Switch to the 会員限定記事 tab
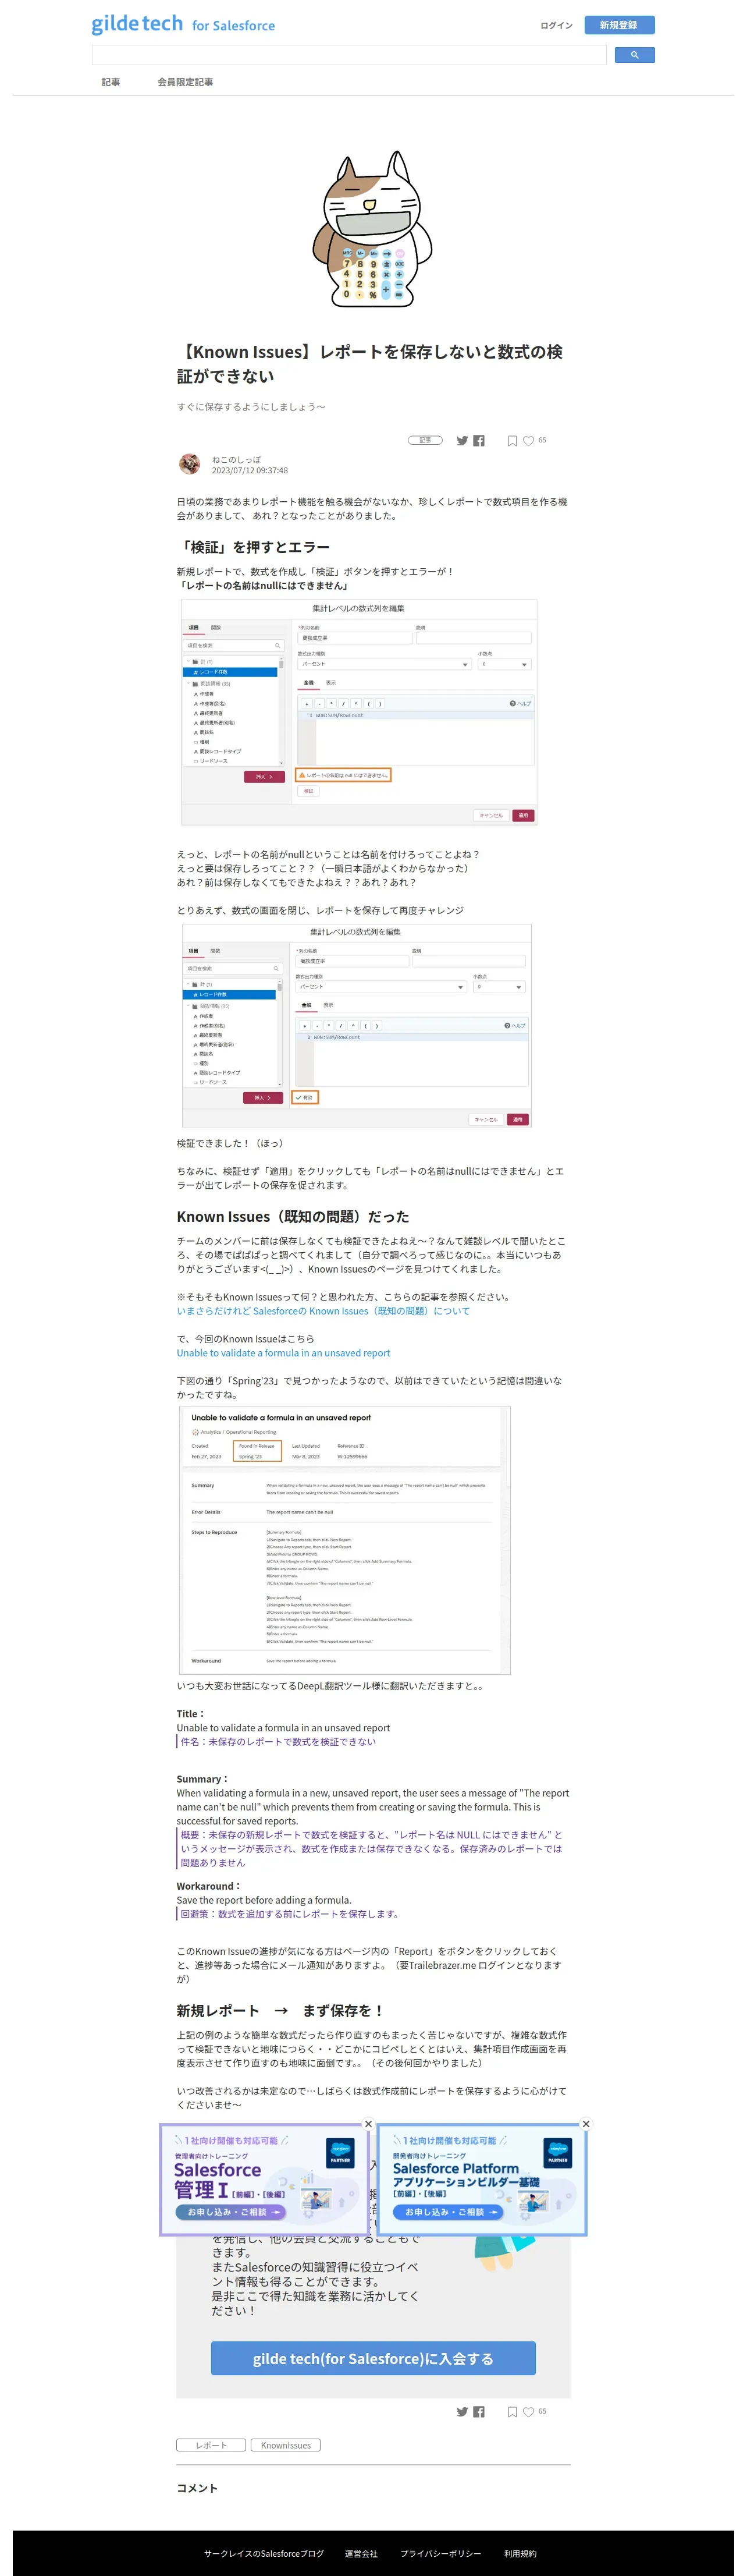 click(185, 82)
